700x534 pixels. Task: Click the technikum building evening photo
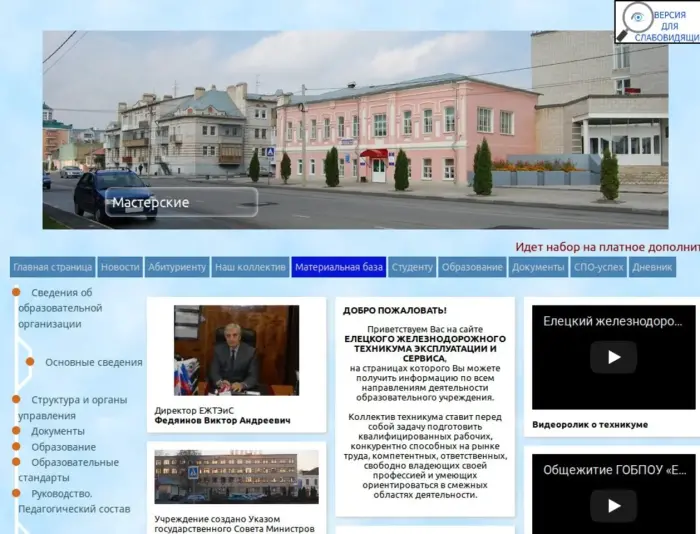(237, 477)
